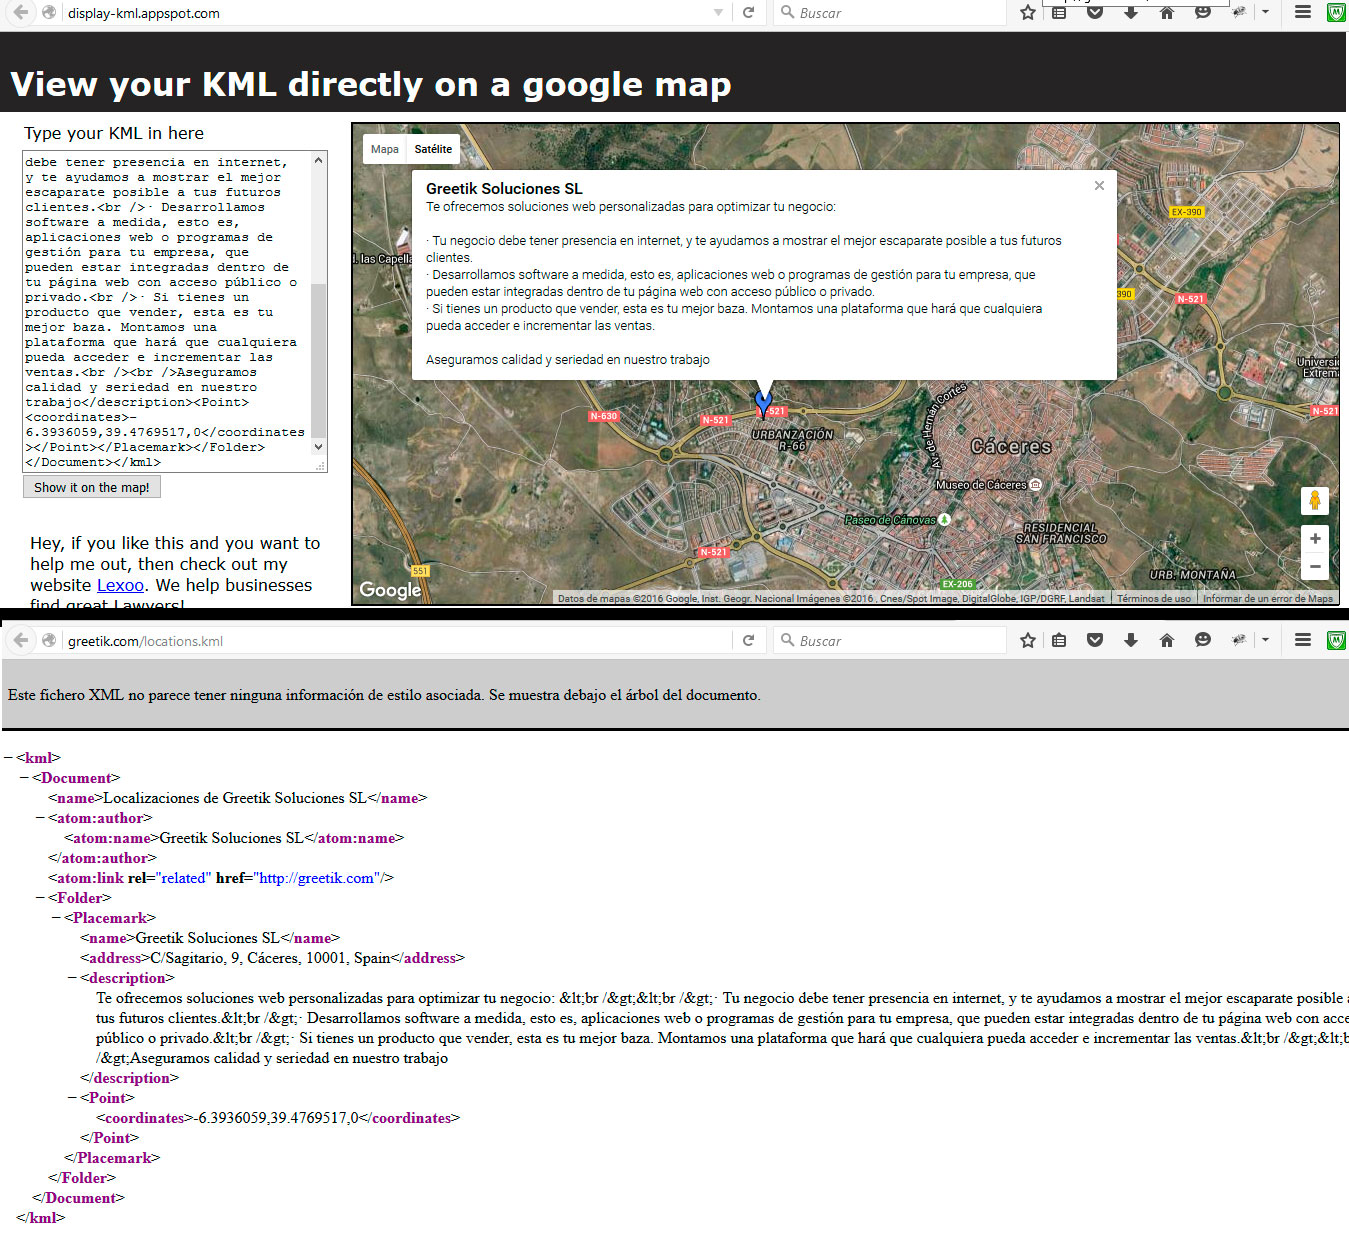Go home from the greetik.com window
The image size is (1349, 1238).
tap(1167, 640)
